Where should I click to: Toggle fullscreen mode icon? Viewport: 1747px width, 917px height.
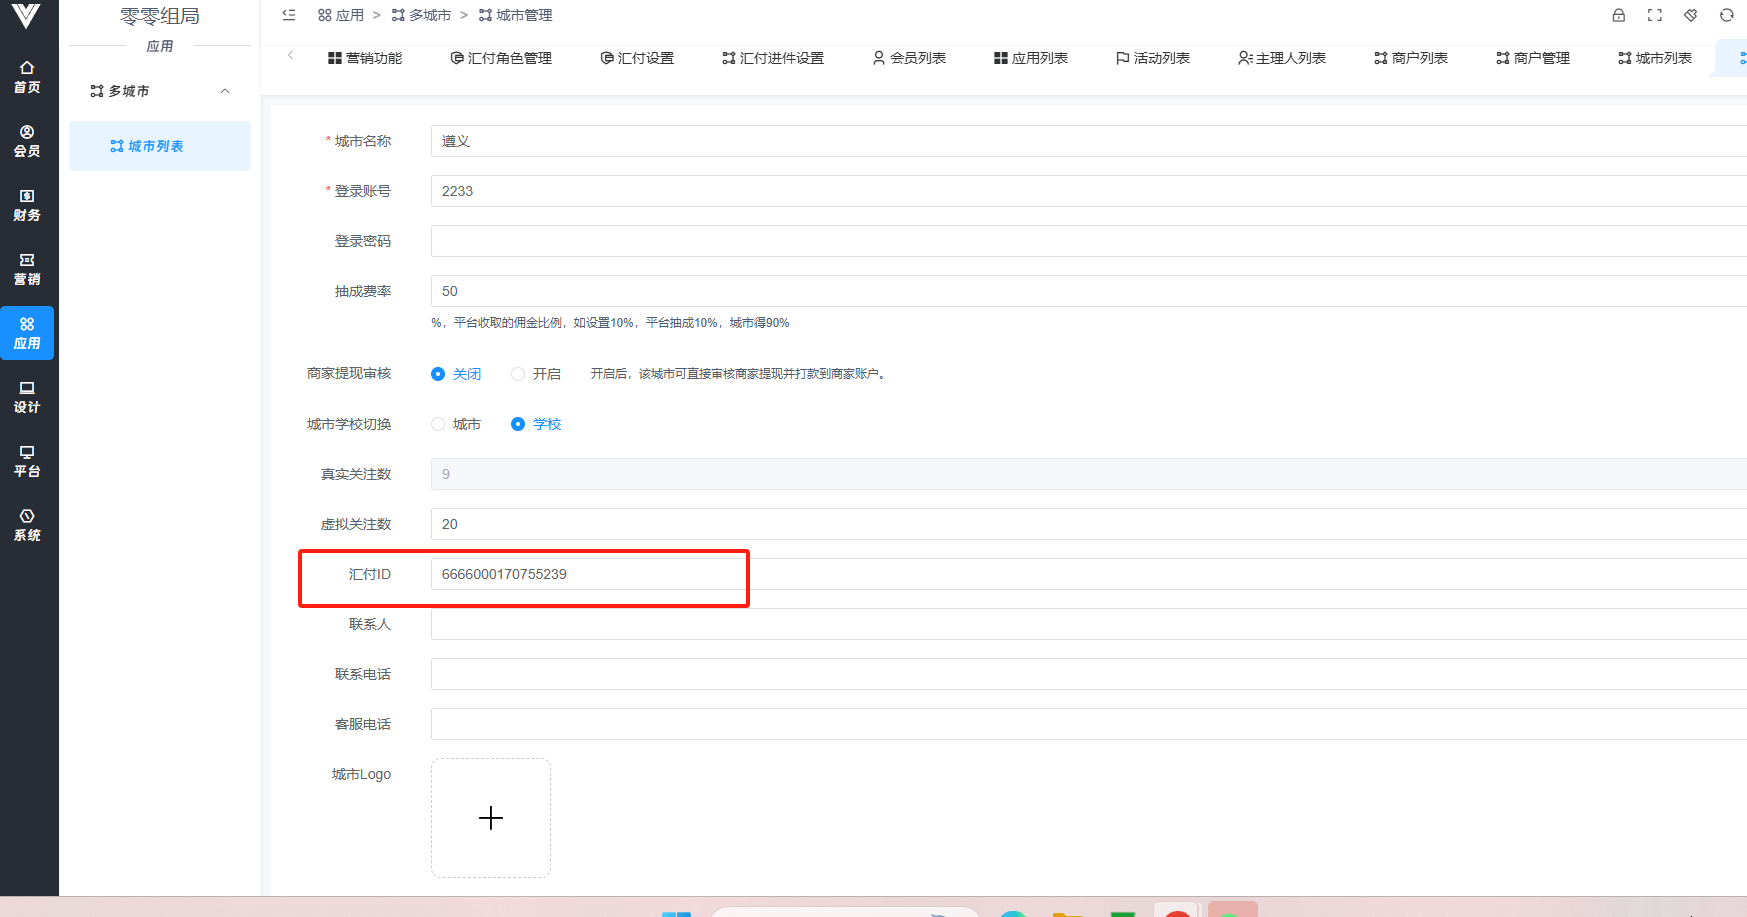click(x=1654, y=15)
